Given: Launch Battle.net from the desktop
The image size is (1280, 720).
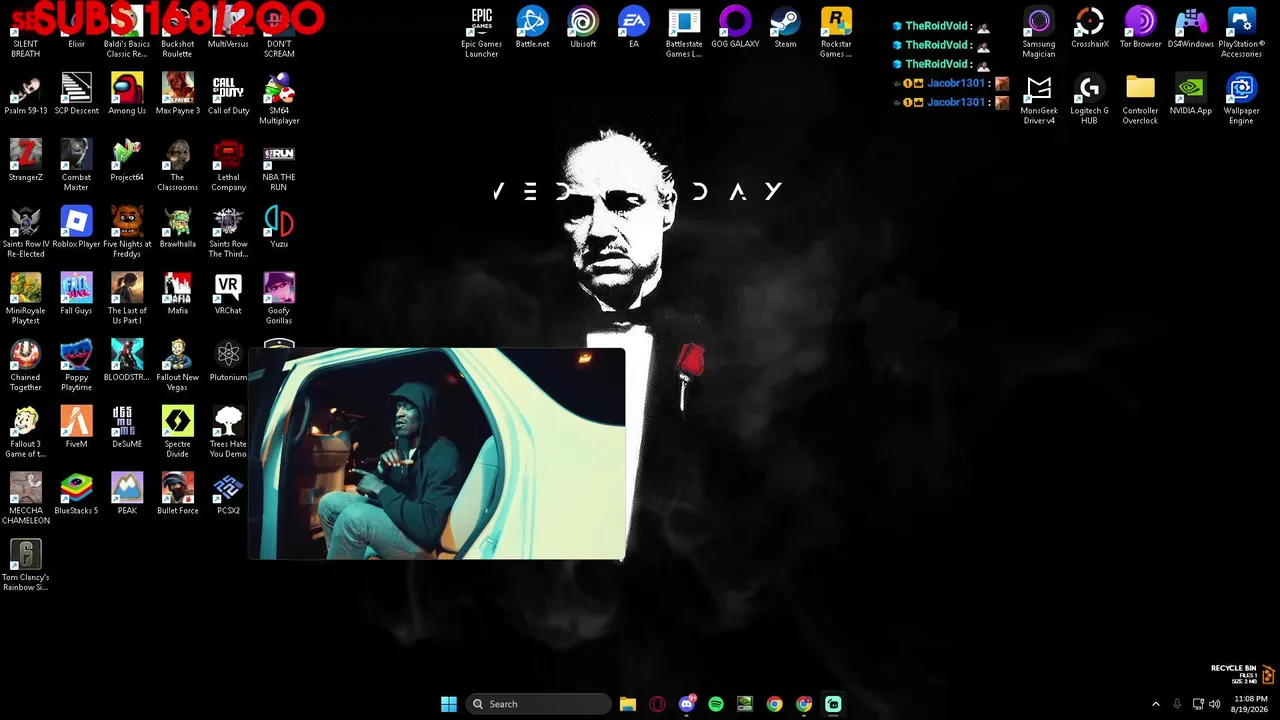Looking at the screenshot, I should coord(532,28).
